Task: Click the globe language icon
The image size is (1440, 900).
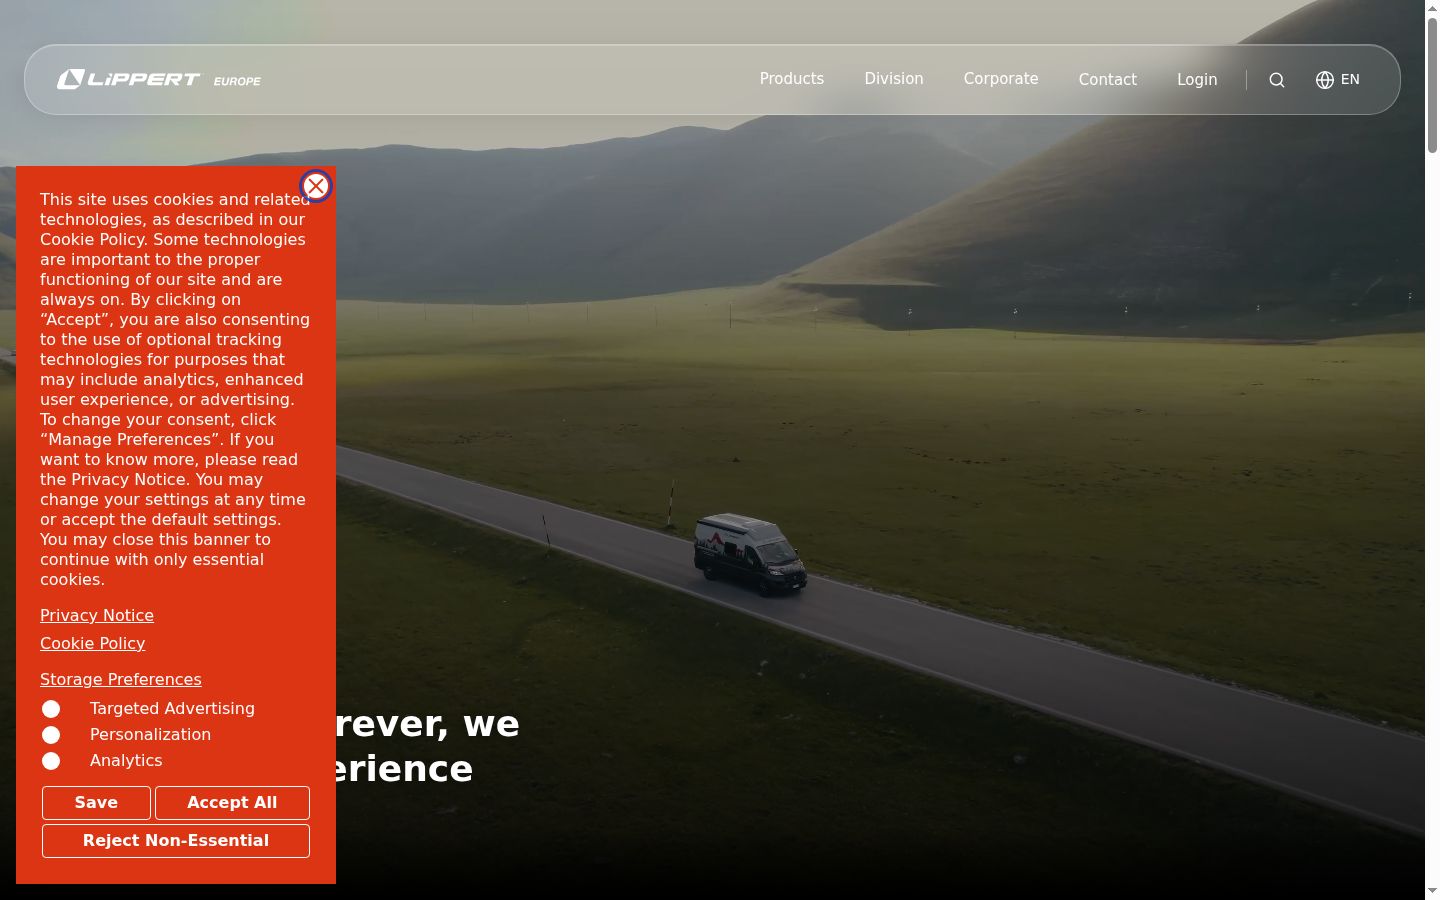Action: 1325,80
